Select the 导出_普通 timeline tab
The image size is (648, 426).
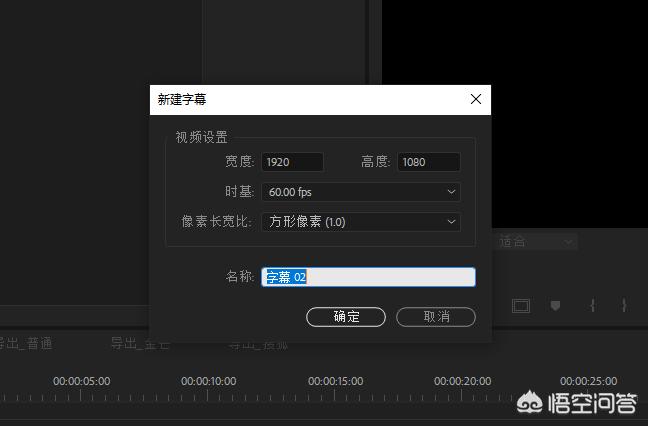click(26, 343)
